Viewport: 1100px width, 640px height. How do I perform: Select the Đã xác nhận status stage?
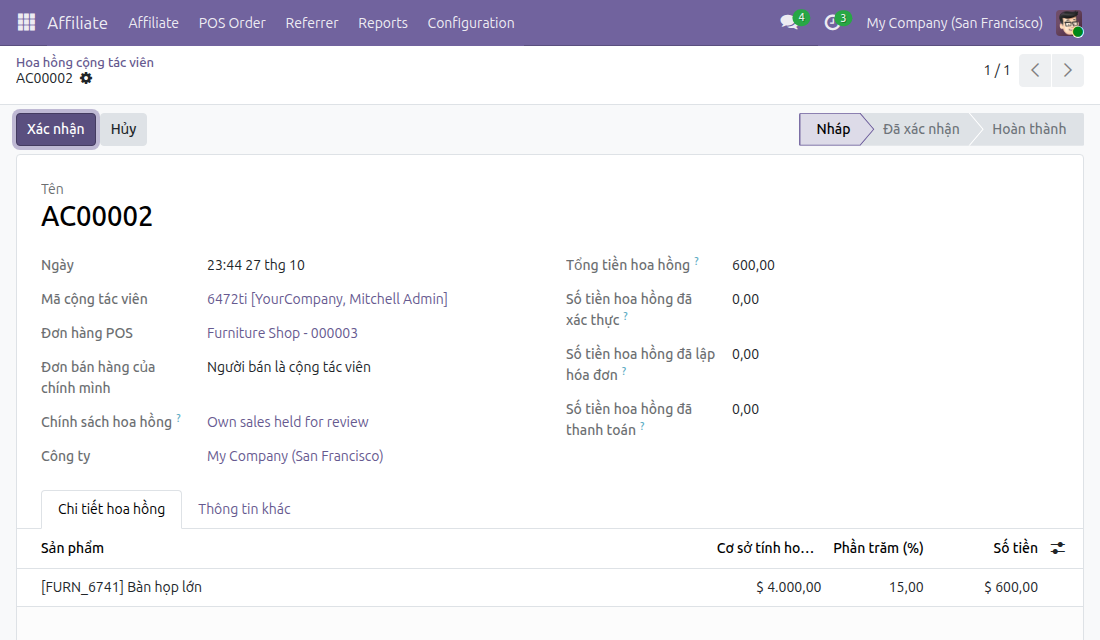pos(921,129)
